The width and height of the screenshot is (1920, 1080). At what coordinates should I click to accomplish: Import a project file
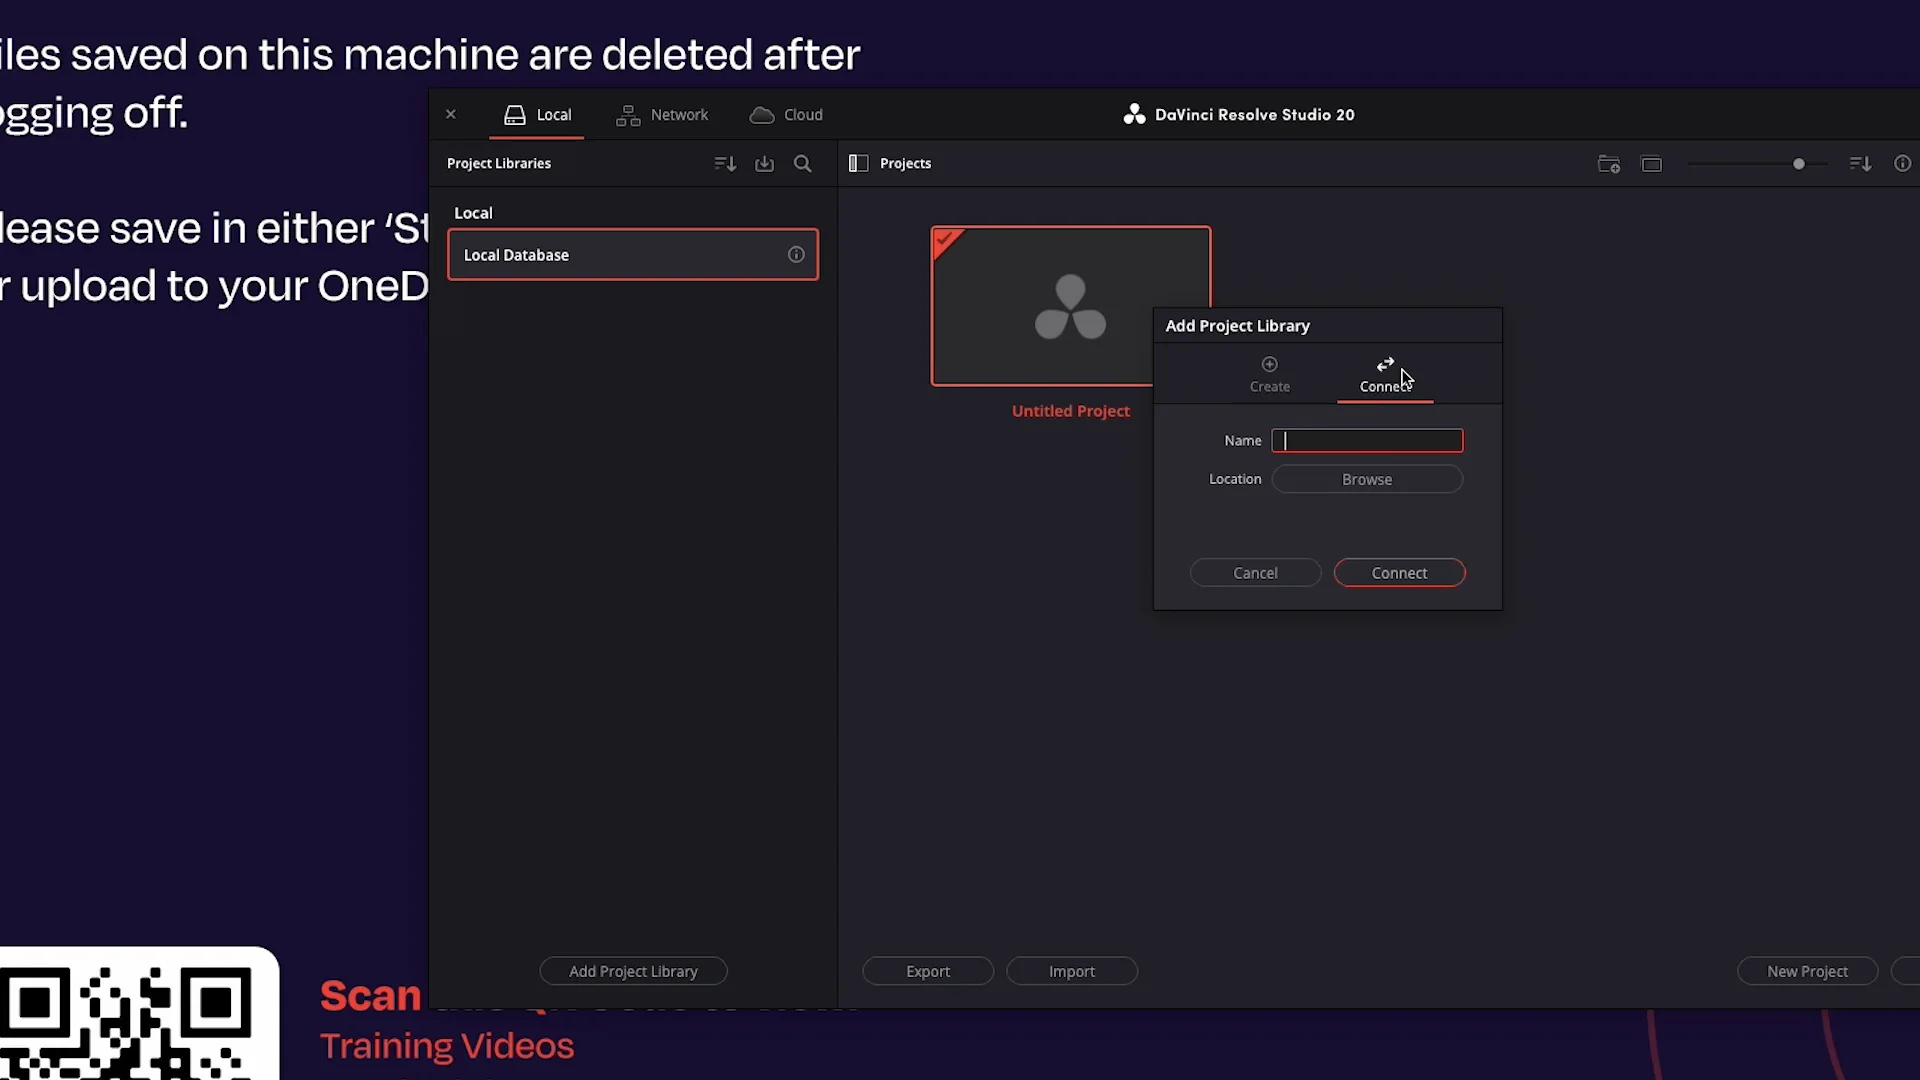(x=1072, y=971)
